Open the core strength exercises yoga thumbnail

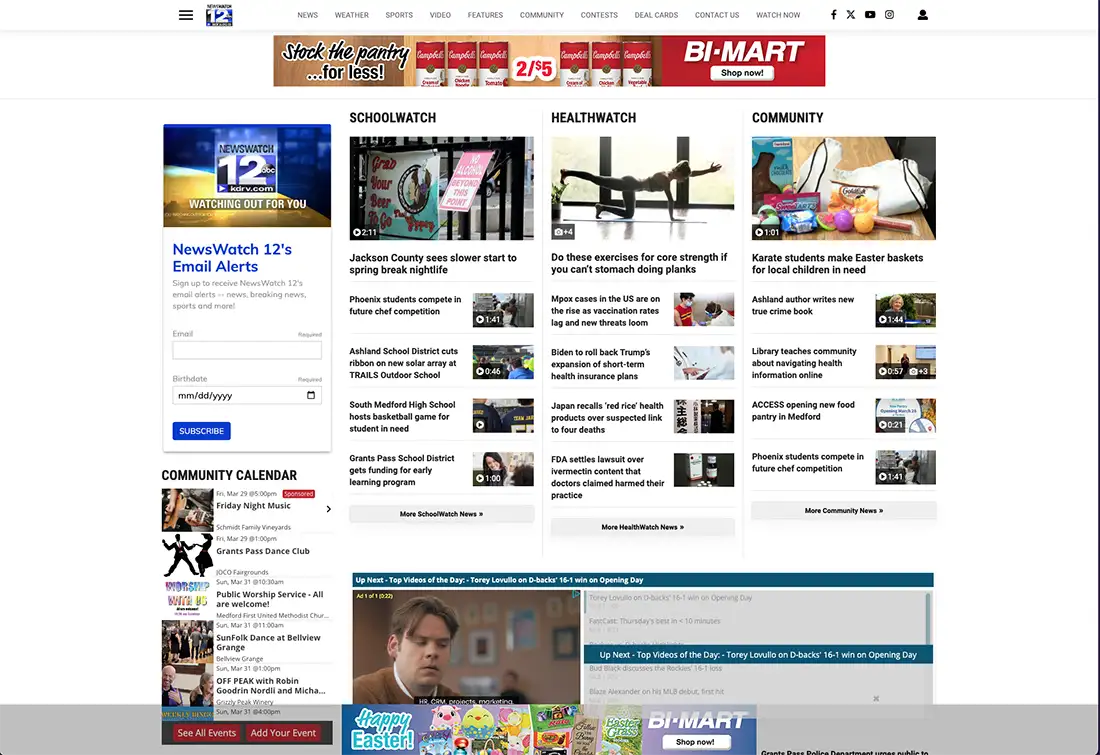point(643,188)
